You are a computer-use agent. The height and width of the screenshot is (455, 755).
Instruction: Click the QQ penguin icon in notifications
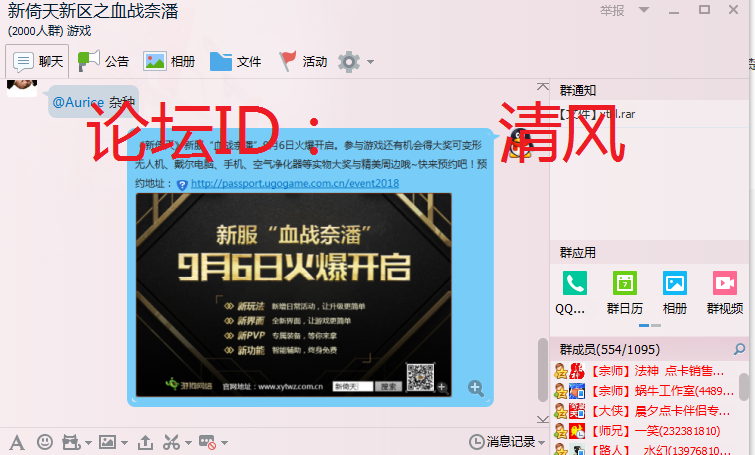(521, 143)
